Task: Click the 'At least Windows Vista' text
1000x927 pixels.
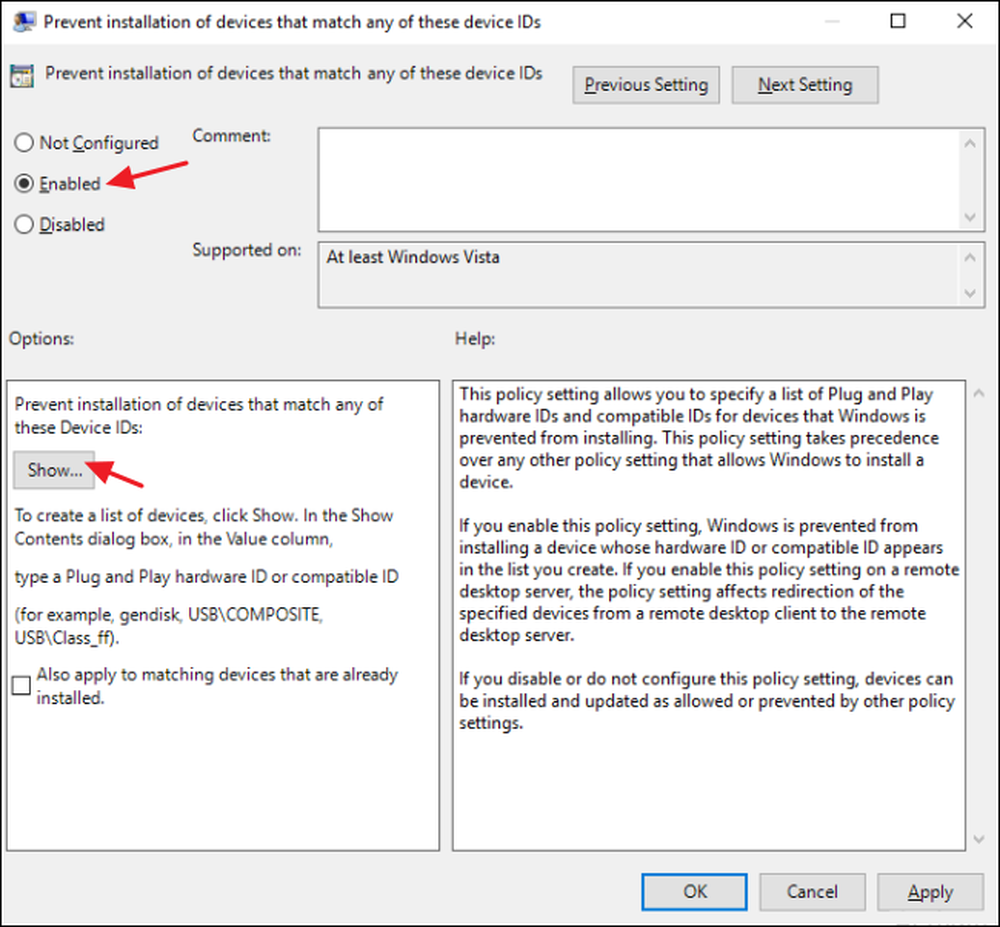Action: click(x=413, y=258)
